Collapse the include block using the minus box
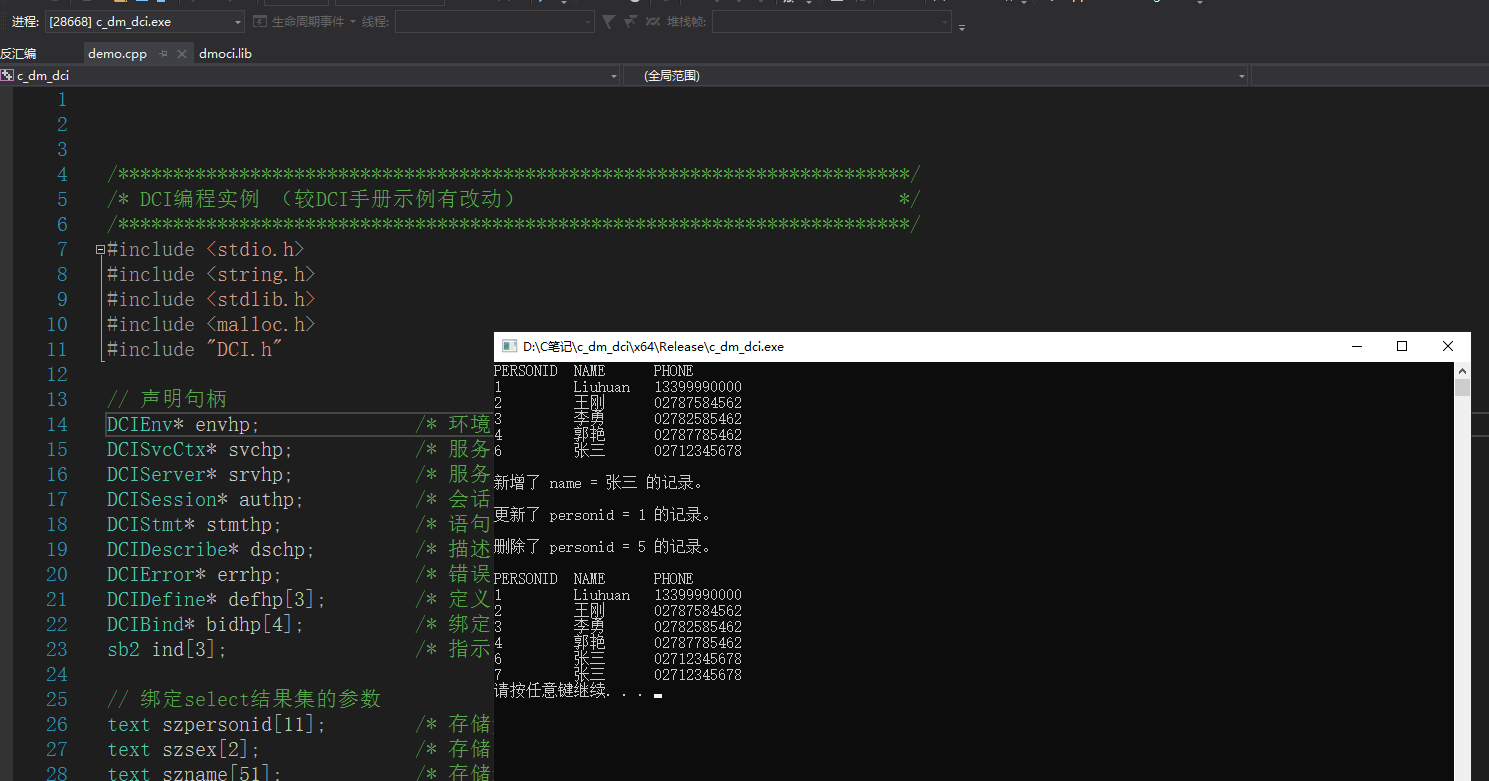 (99, 249)
